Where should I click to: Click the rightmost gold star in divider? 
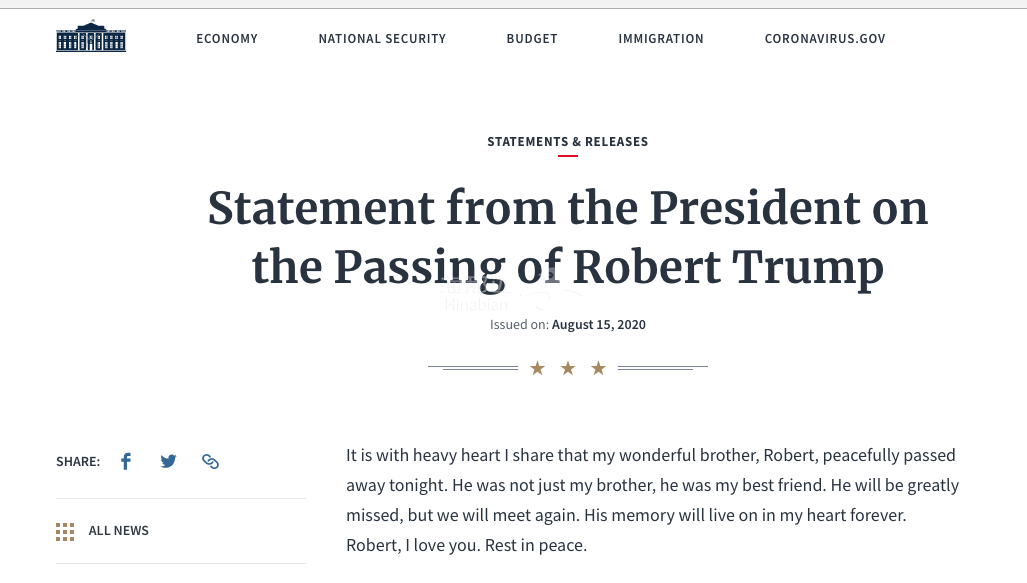pyautogui.click(x=598, y=368)
